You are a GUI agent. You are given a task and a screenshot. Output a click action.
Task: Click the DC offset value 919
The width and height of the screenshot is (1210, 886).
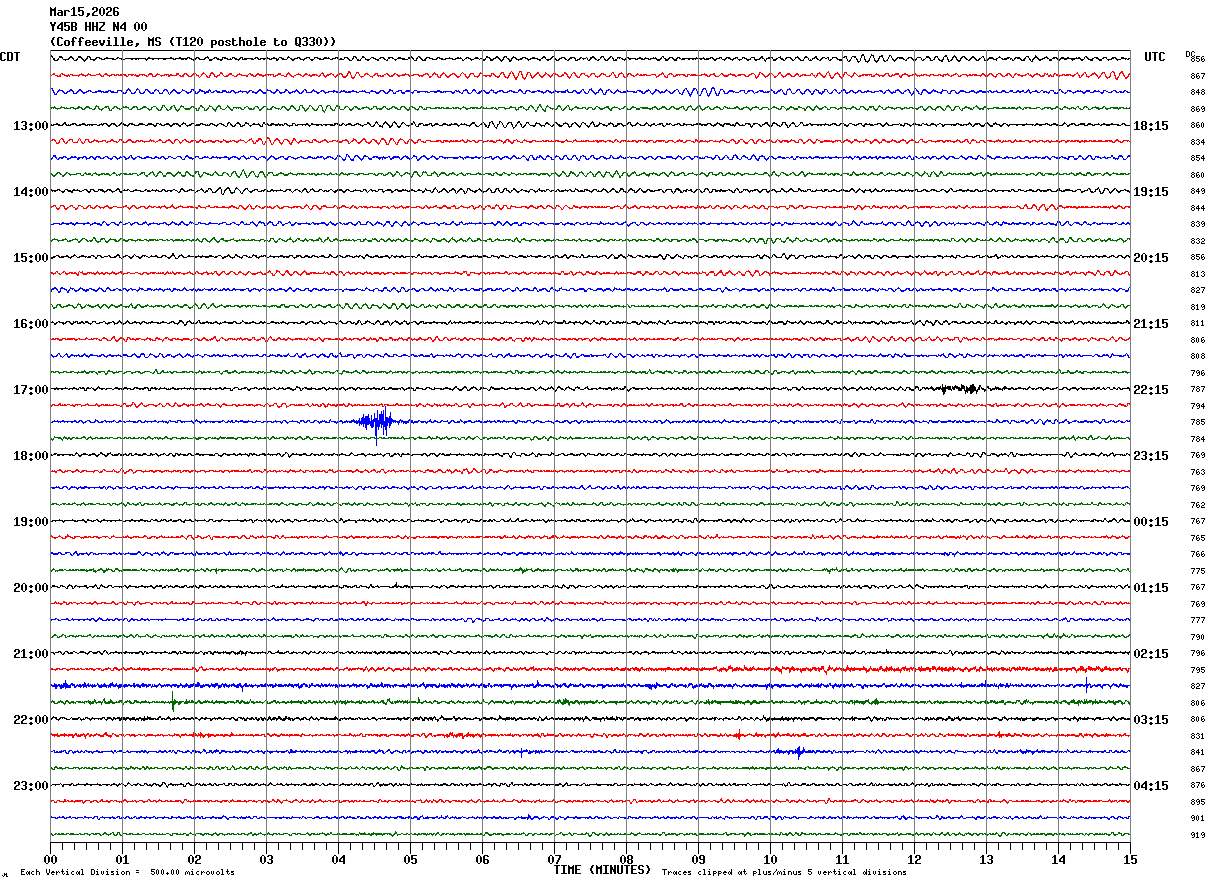coord(1197,835)
